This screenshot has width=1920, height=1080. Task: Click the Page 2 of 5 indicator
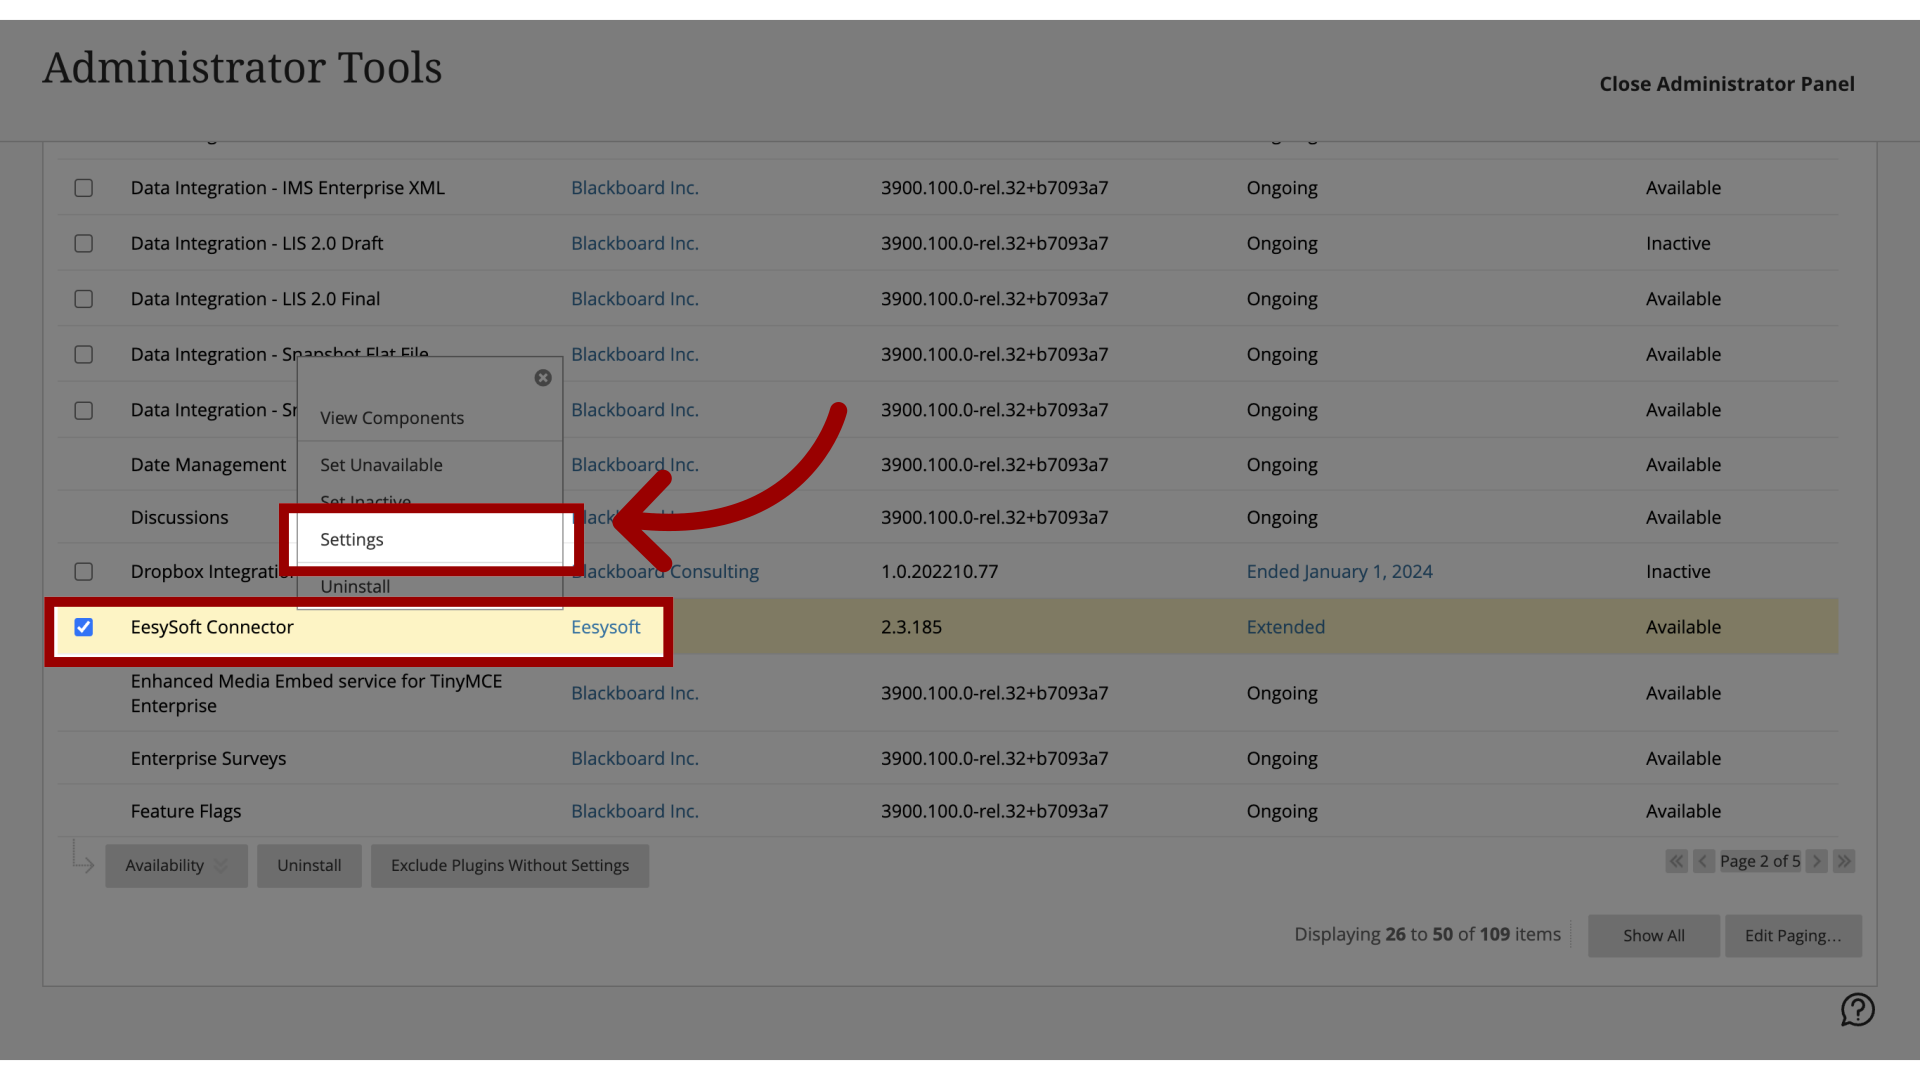tap(1760, 861)
